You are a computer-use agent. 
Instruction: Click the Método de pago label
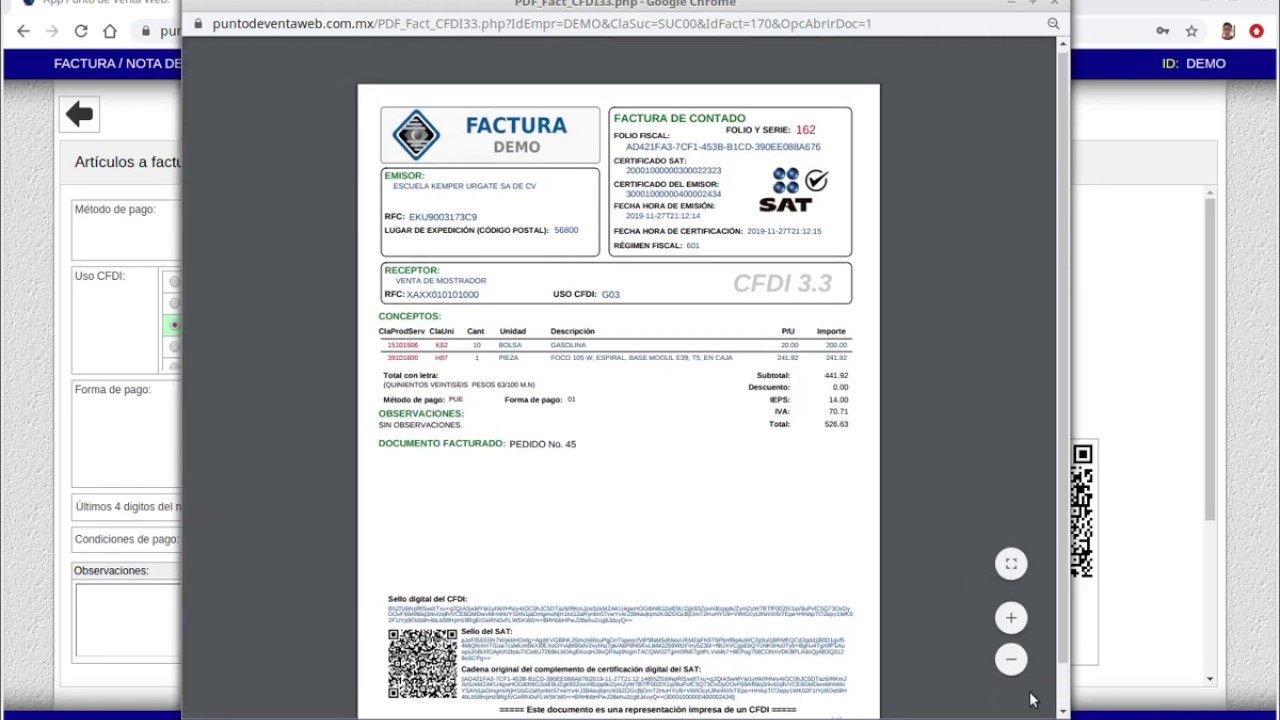114,209
